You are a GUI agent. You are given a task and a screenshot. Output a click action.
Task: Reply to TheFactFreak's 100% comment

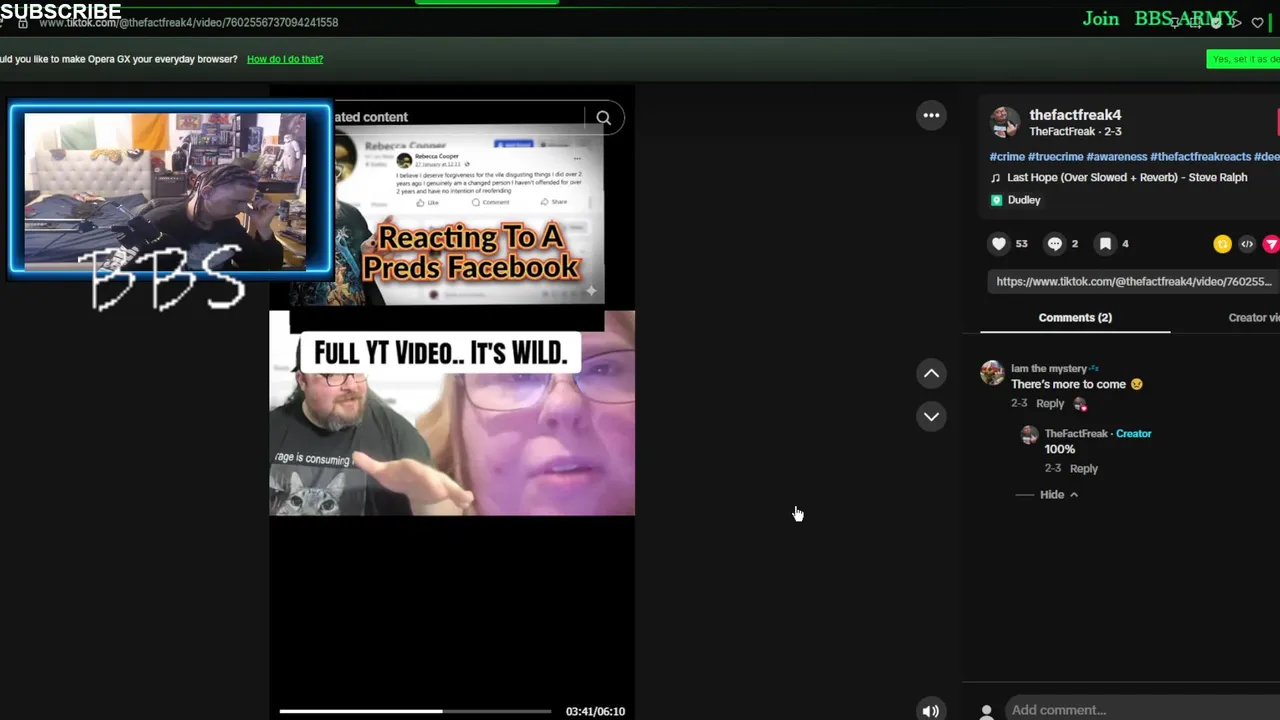[x=1084, y=469]
